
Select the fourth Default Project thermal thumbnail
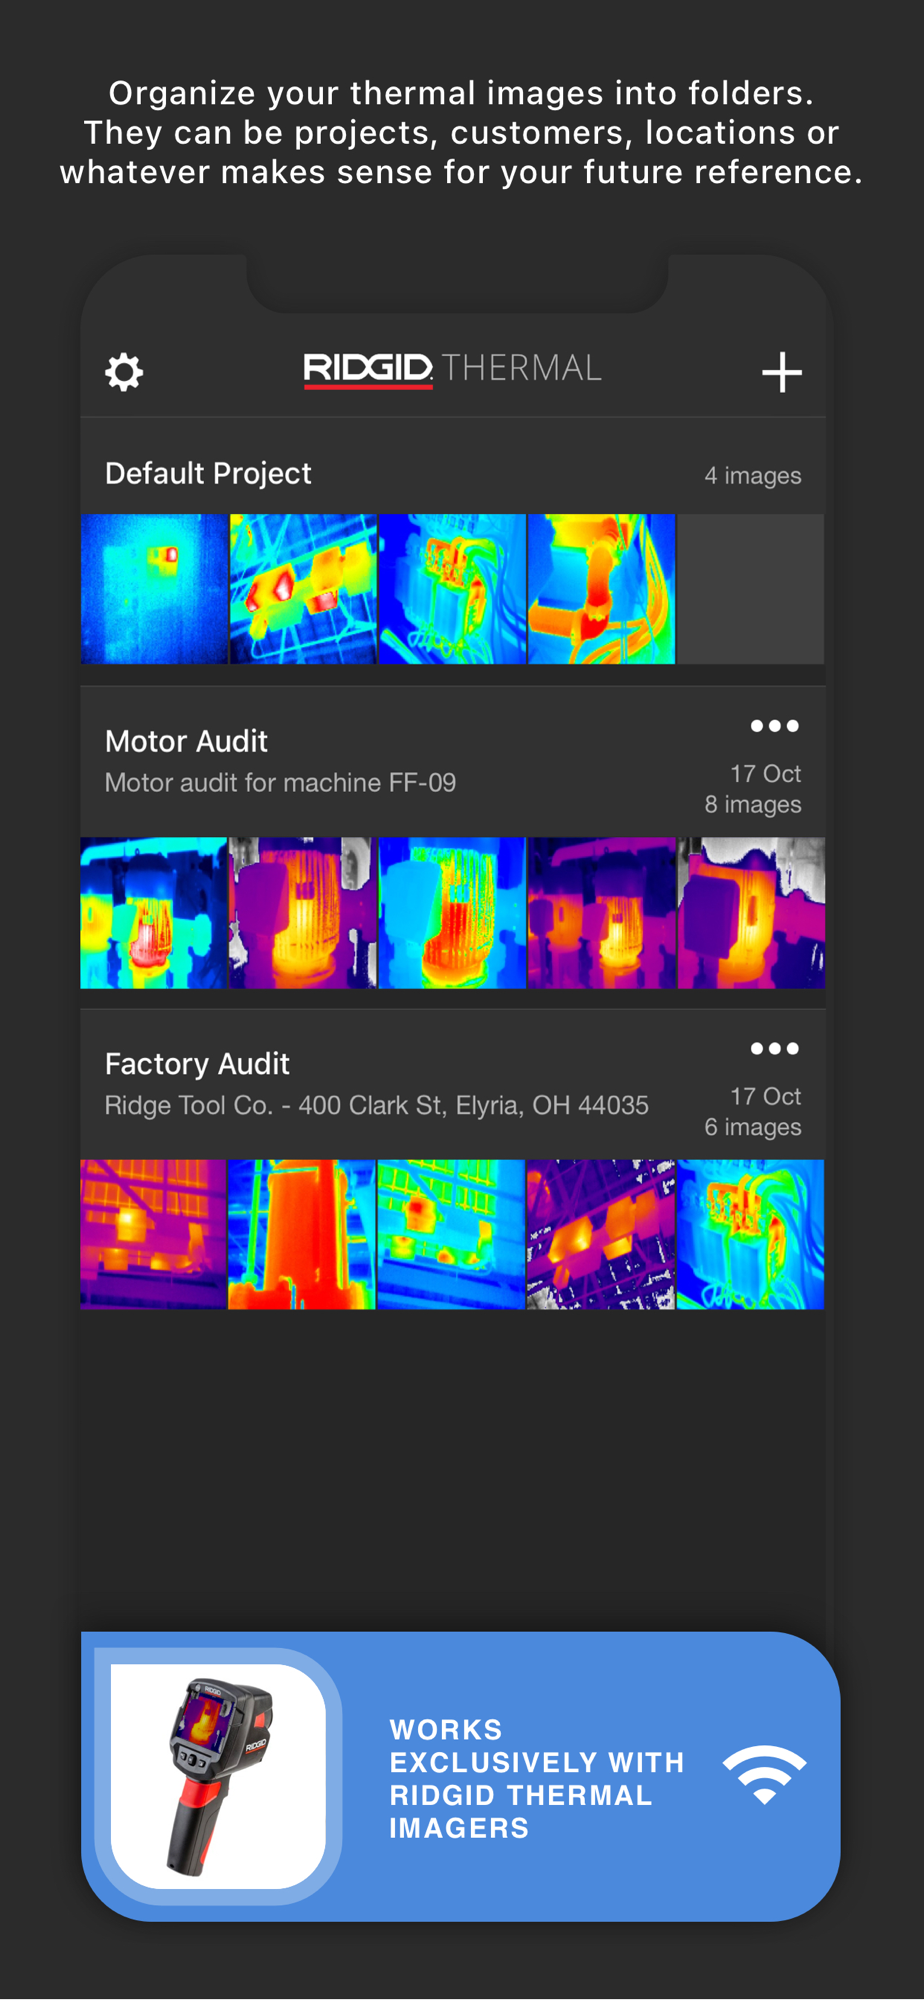[x=602, y=589]
